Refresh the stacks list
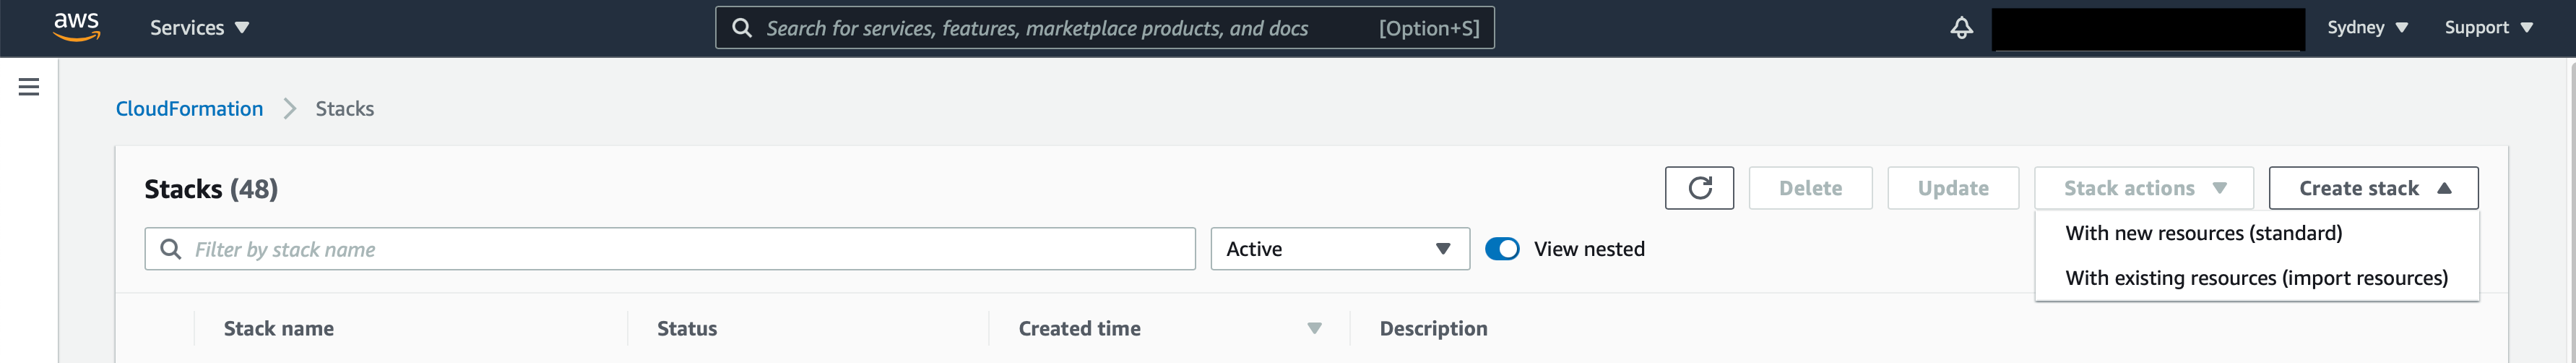 point(1699,188)
